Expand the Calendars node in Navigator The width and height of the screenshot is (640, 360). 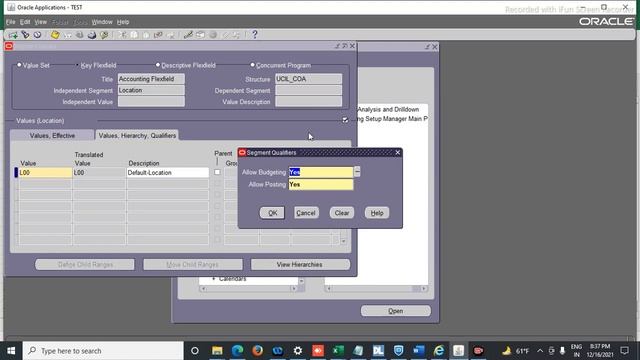coord(213,279)
